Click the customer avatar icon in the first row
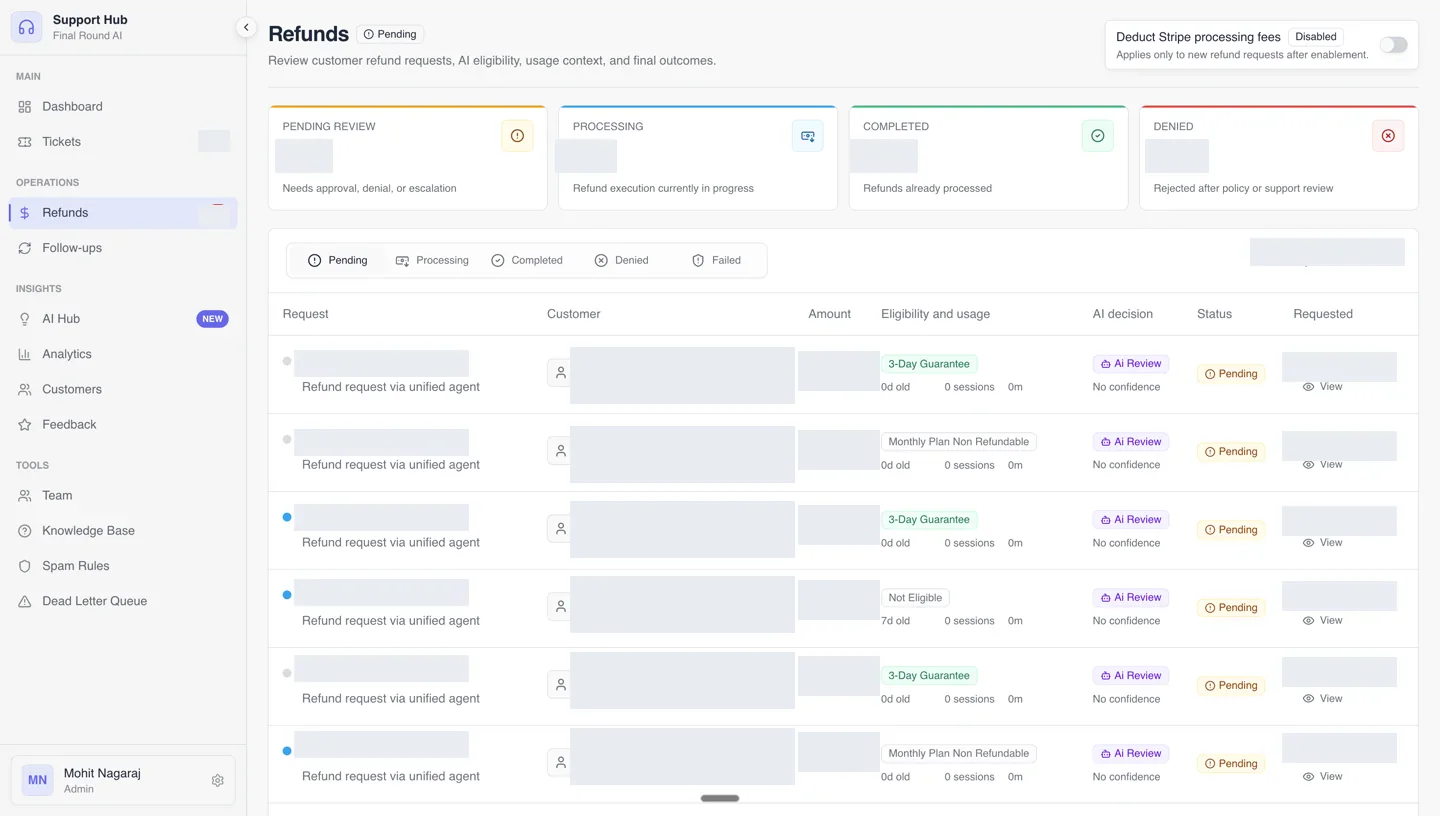Image resolution: width=1440 pixels, height=816 pixels. coord(561,373)
